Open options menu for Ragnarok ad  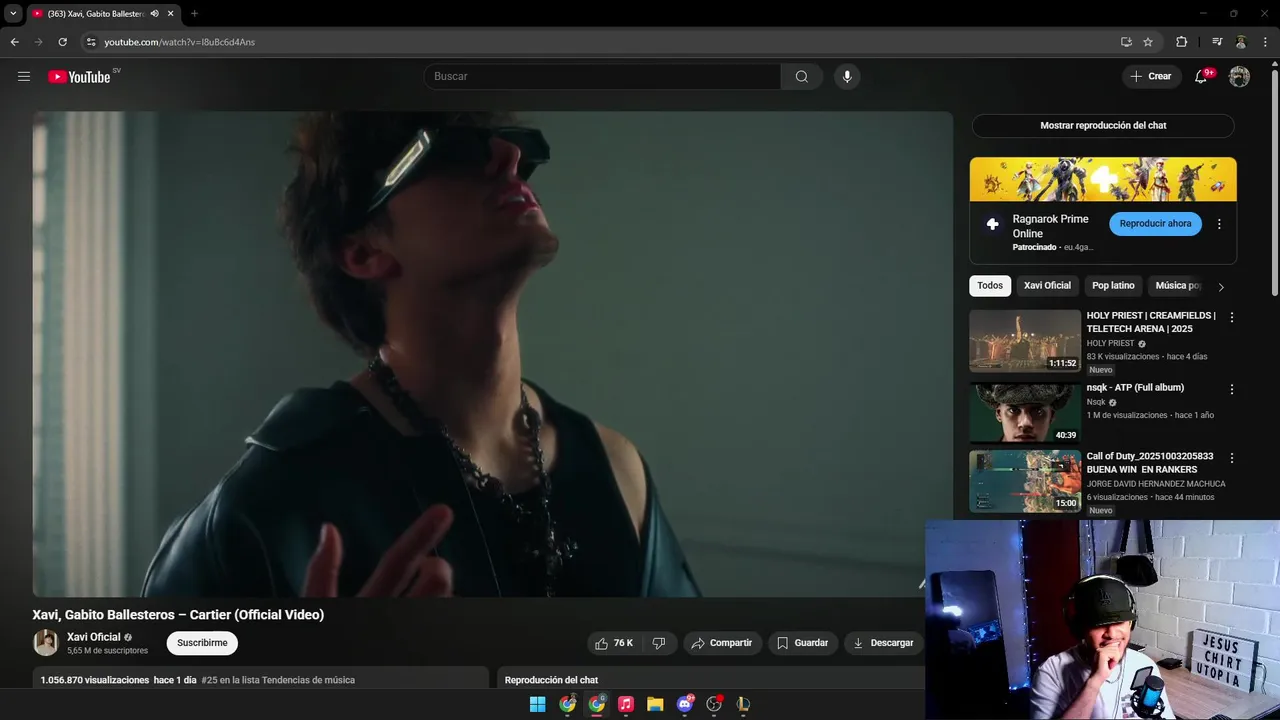pyautogui.click(x=1219, y=224)
